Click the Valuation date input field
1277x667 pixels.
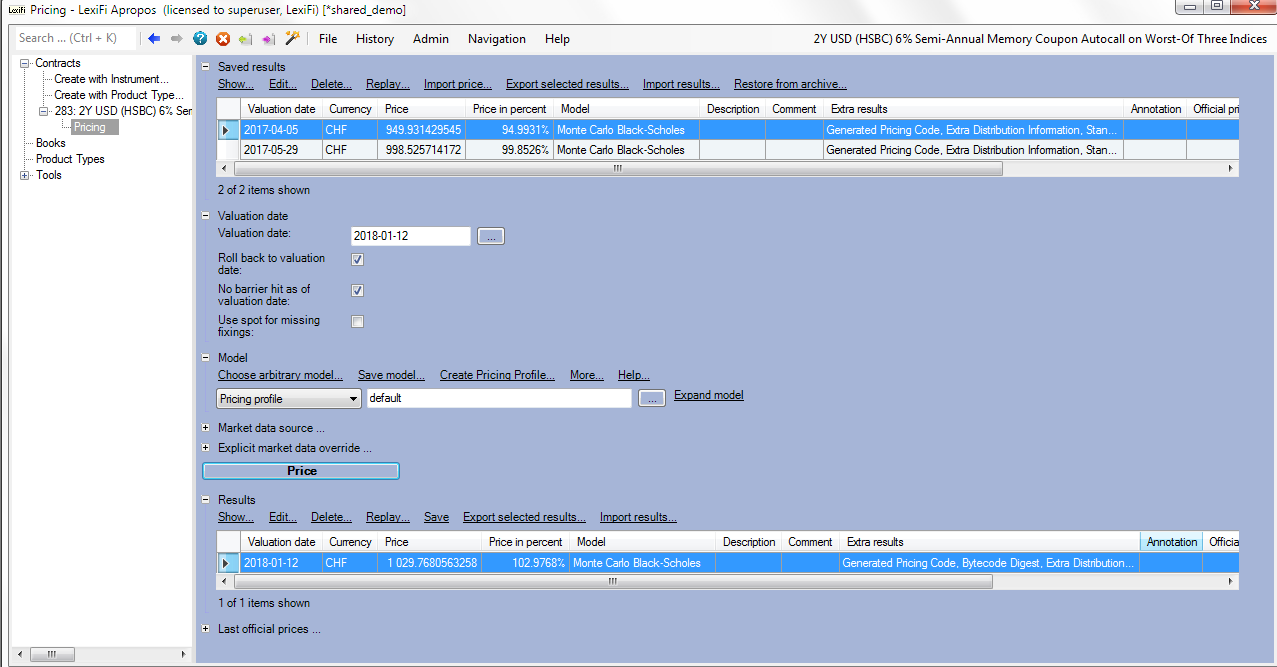tap(410, 237)
